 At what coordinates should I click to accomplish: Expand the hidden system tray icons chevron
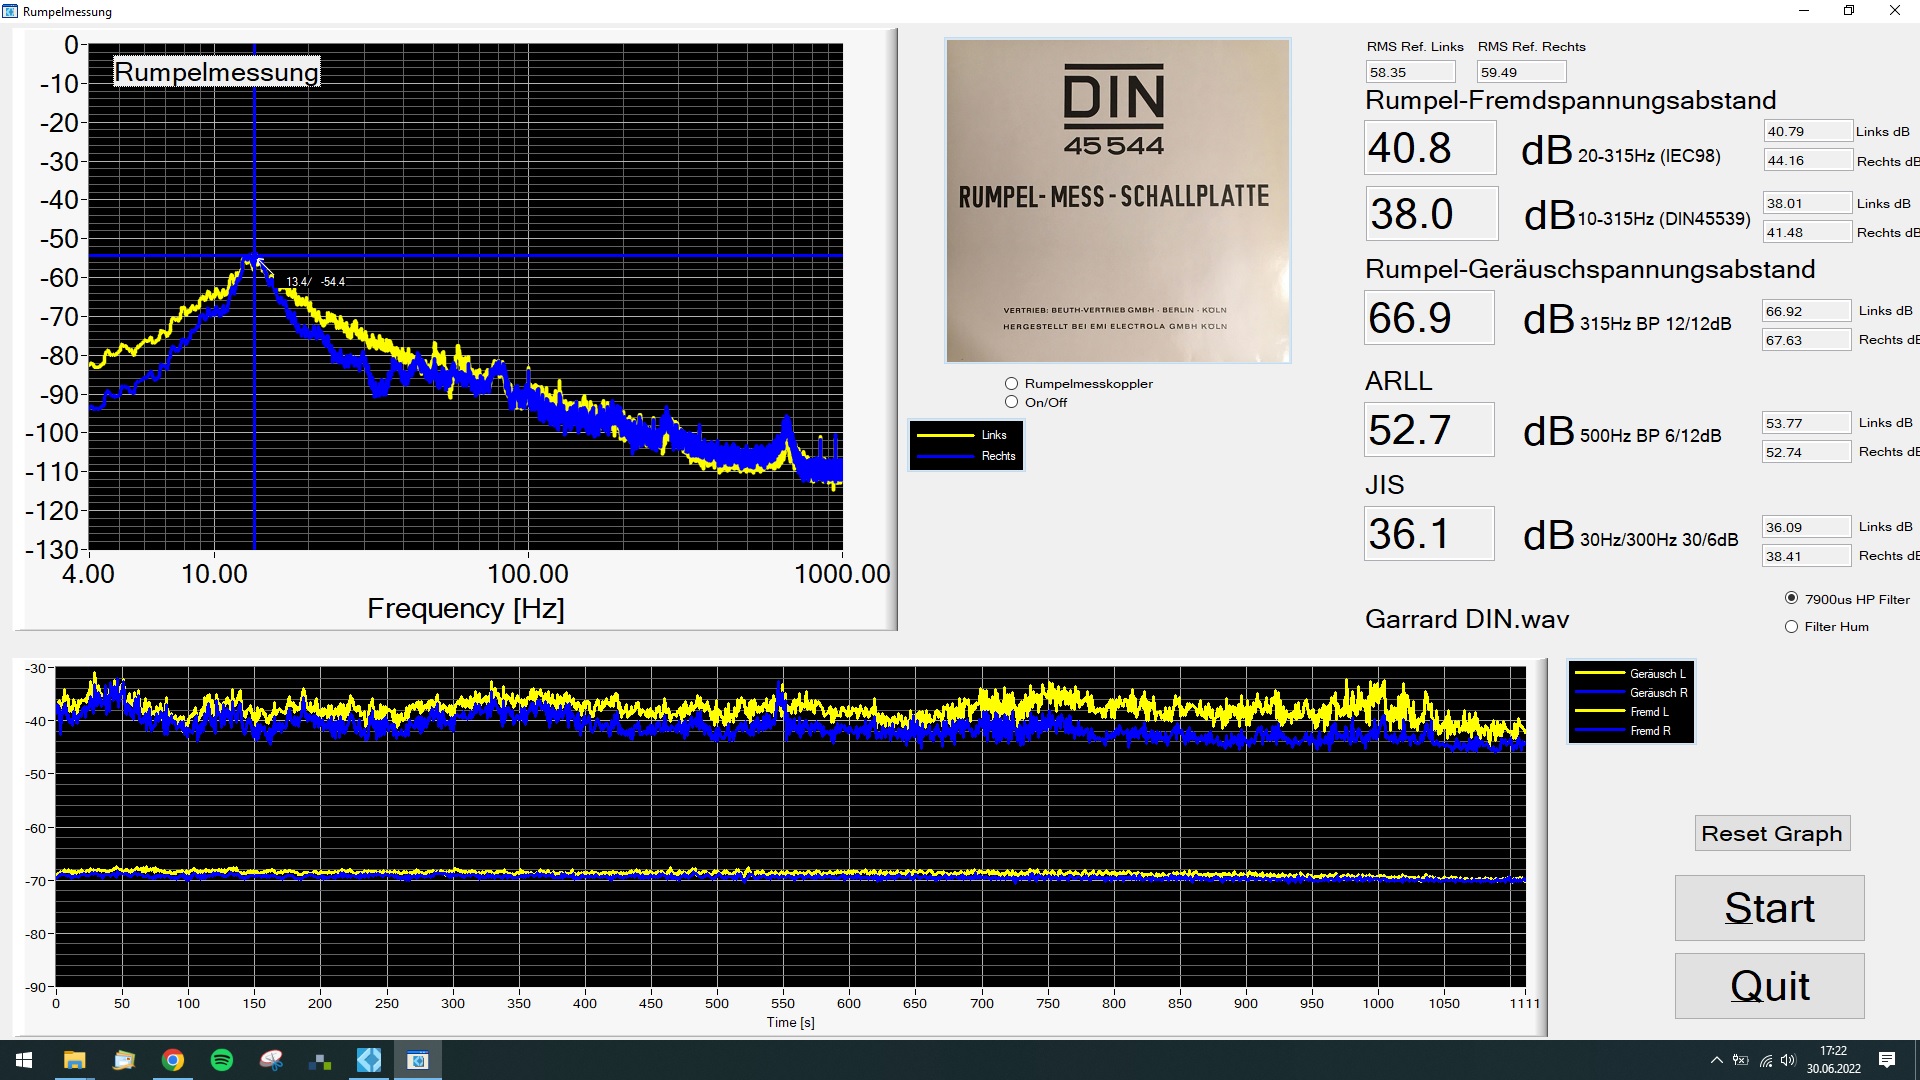click(x=1716, y=1060)
